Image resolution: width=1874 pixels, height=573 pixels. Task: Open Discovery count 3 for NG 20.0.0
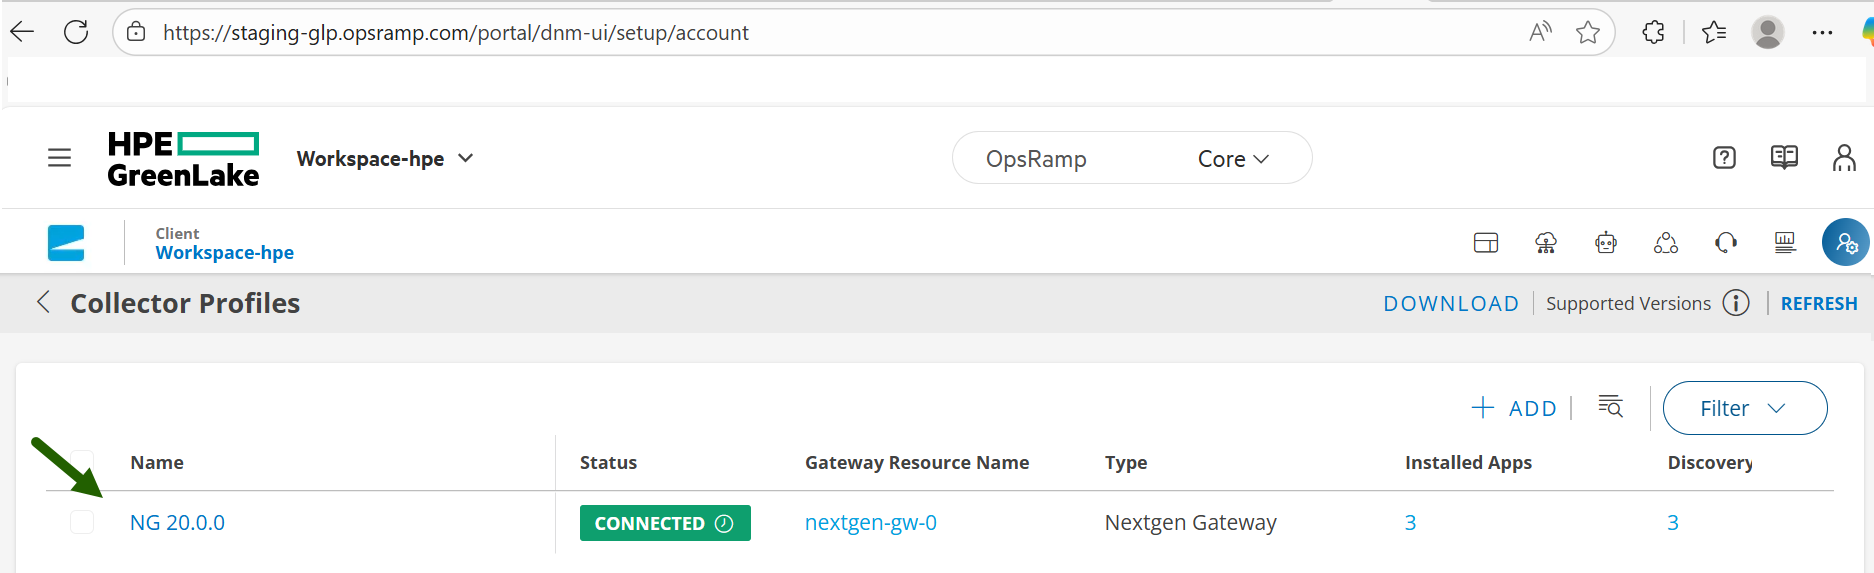pos(1672,523)
